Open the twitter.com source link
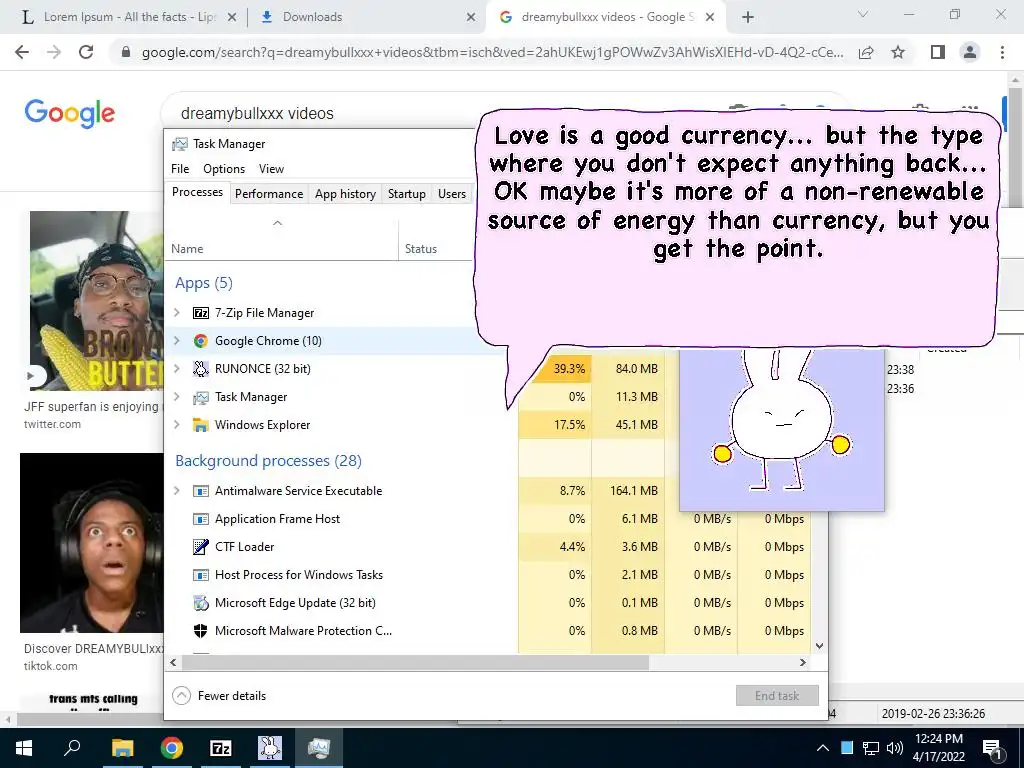 click(52, 424)
